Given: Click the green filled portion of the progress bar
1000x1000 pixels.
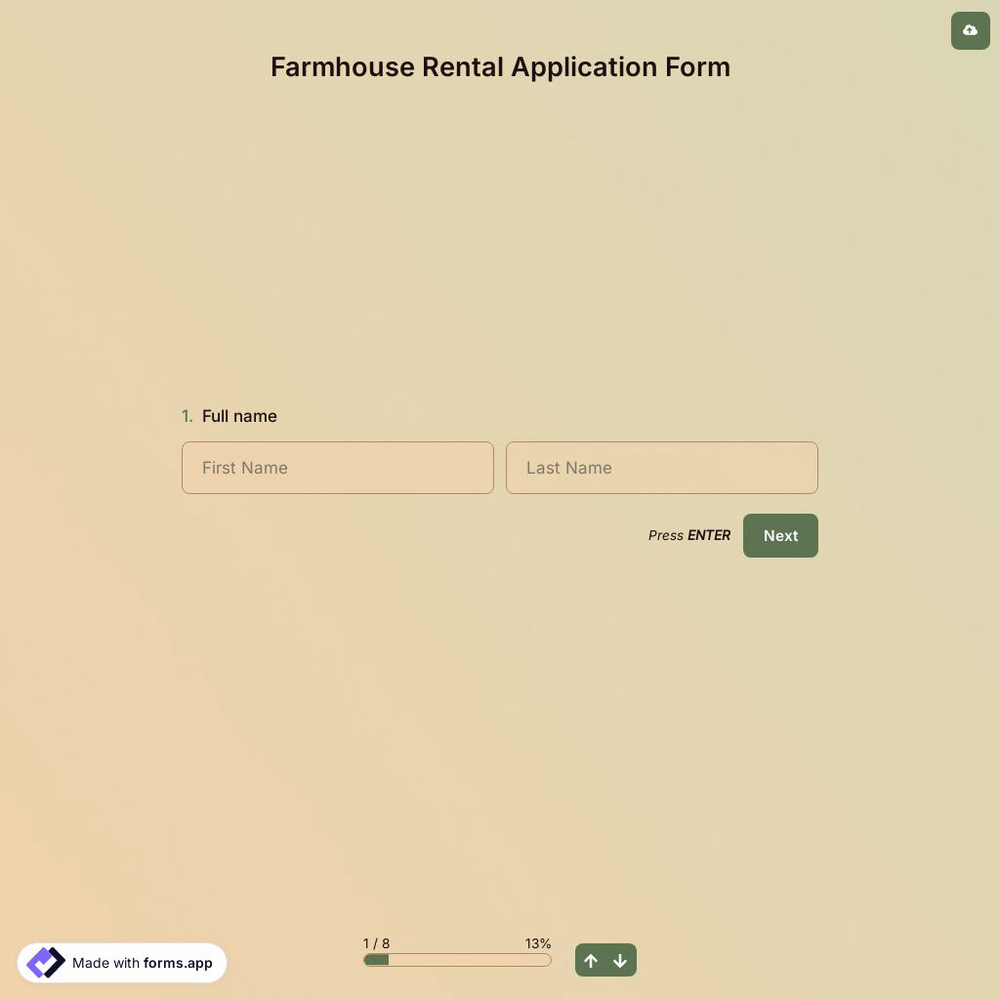Looking at the screenshot, I should 375,958.
